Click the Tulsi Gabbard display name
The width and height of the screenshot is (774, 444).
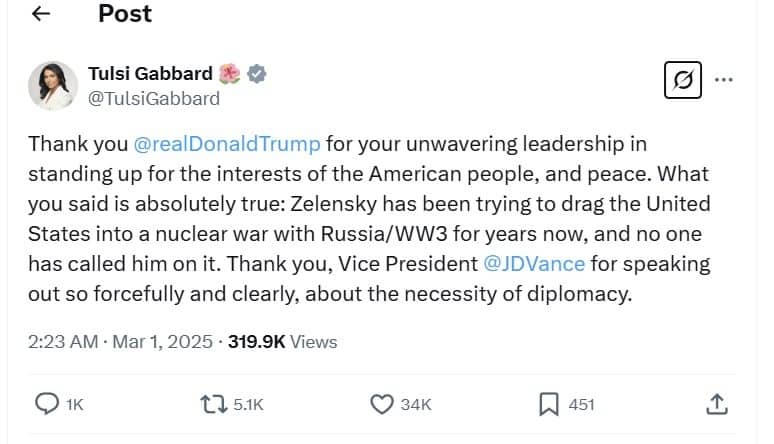150,74
